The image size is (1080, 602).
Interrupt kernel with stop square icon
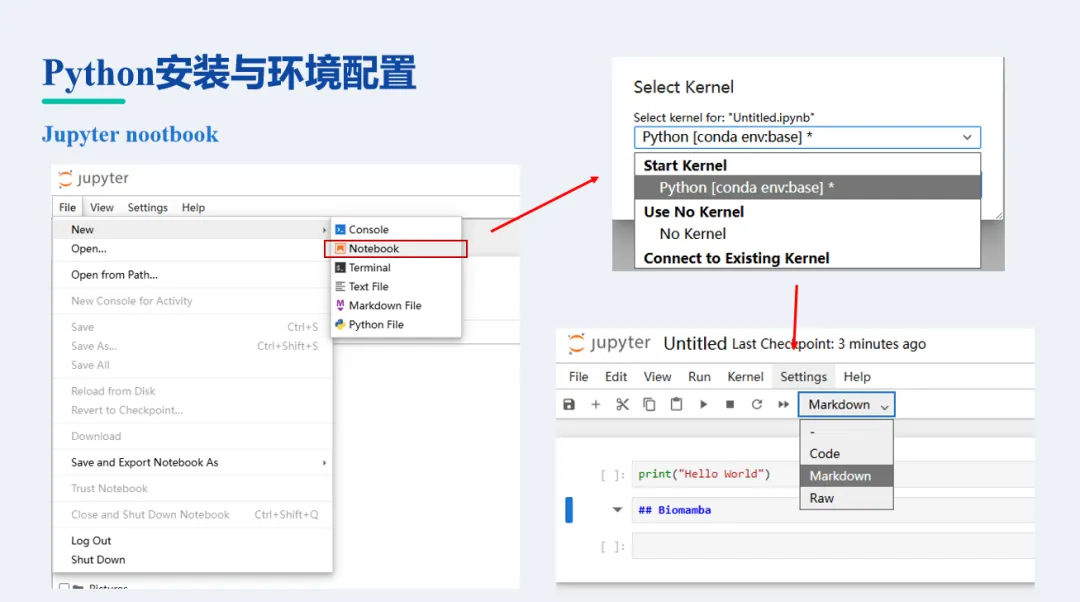point(730,404)
